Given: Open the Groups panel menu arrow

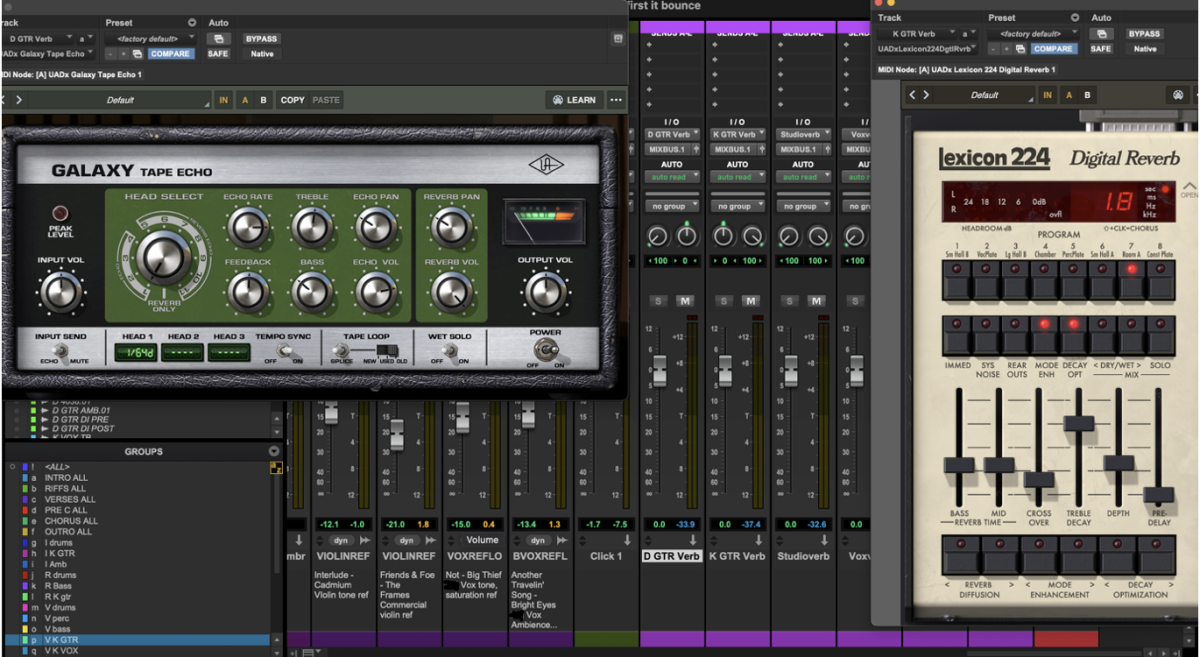Looking at the screenshot, I should [275, 452].
